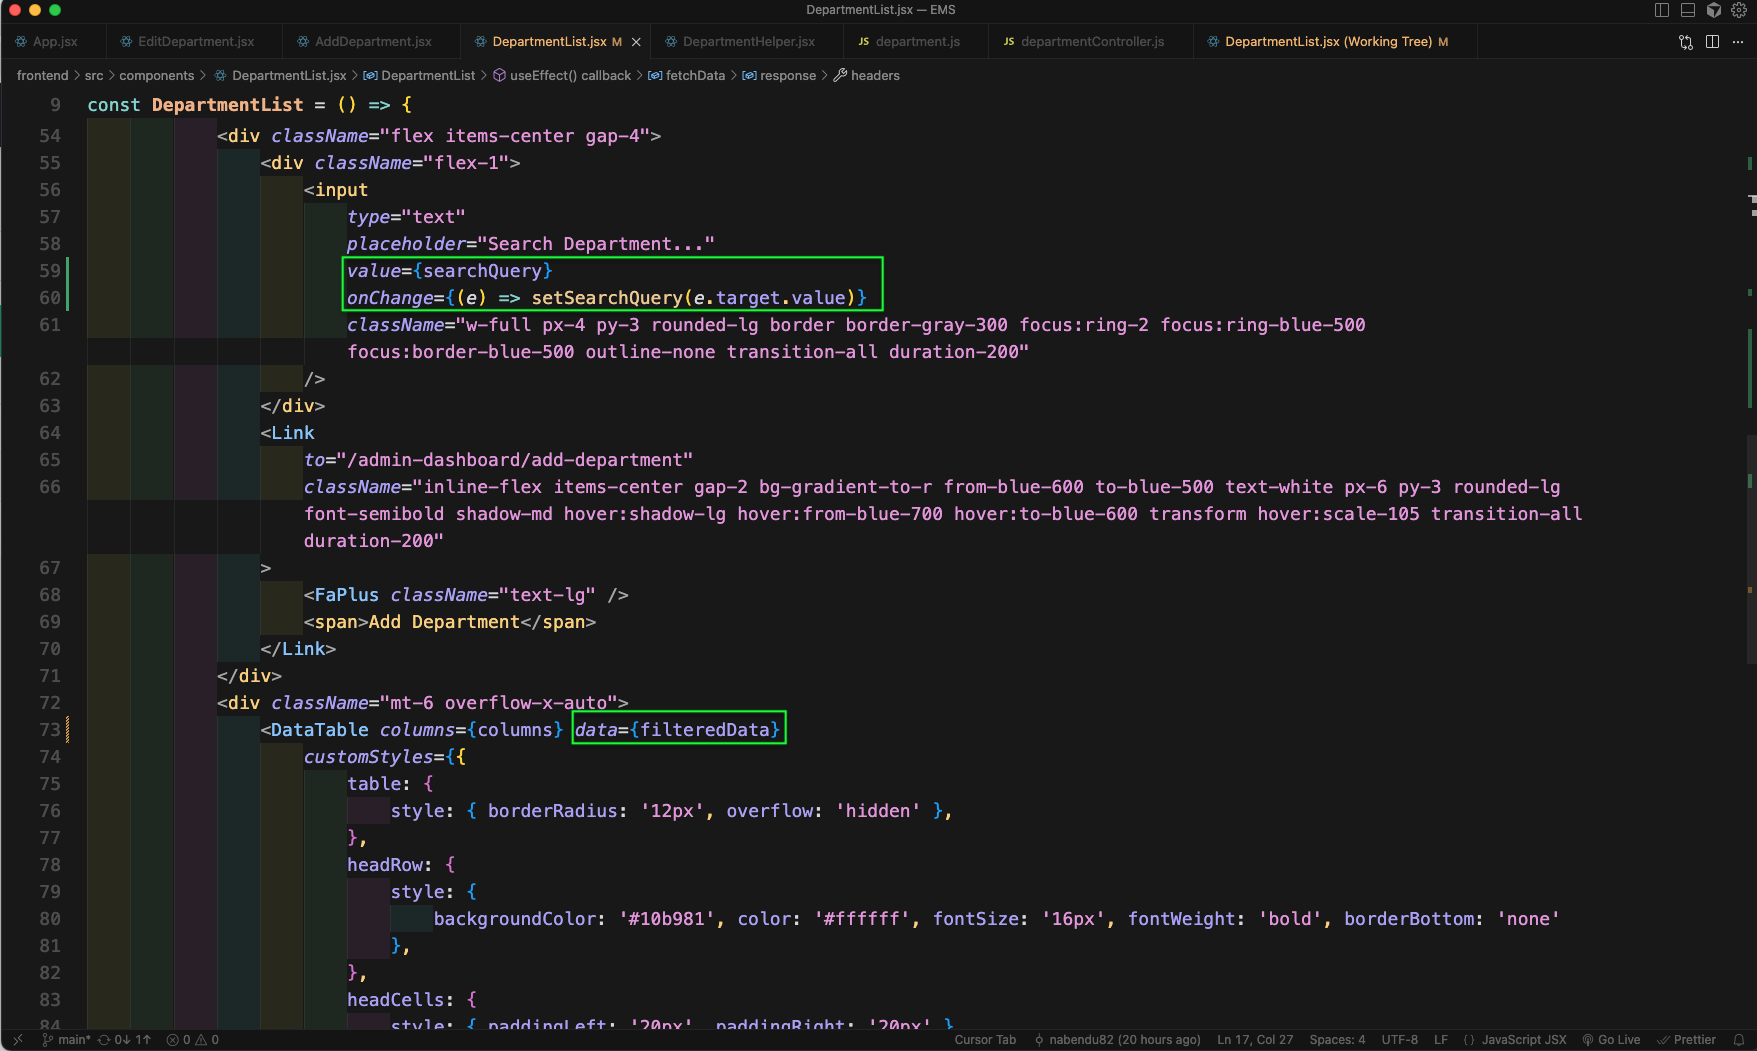The height and width of the screenshot is (1051, 1757).
Task: Click the src breadcrumb segment
Action: point(94,76)
